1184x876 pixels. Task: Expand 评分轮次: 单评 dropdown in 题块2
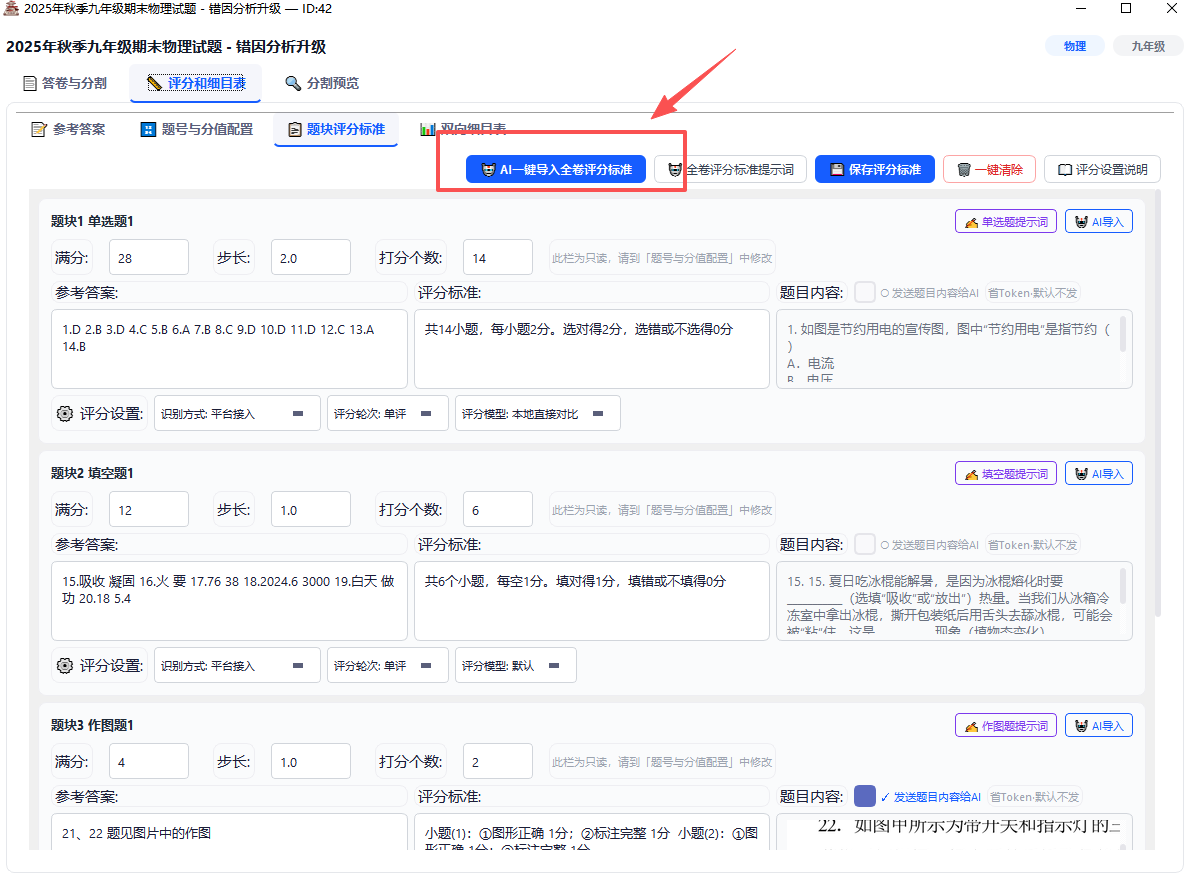(x=387, y=665)
